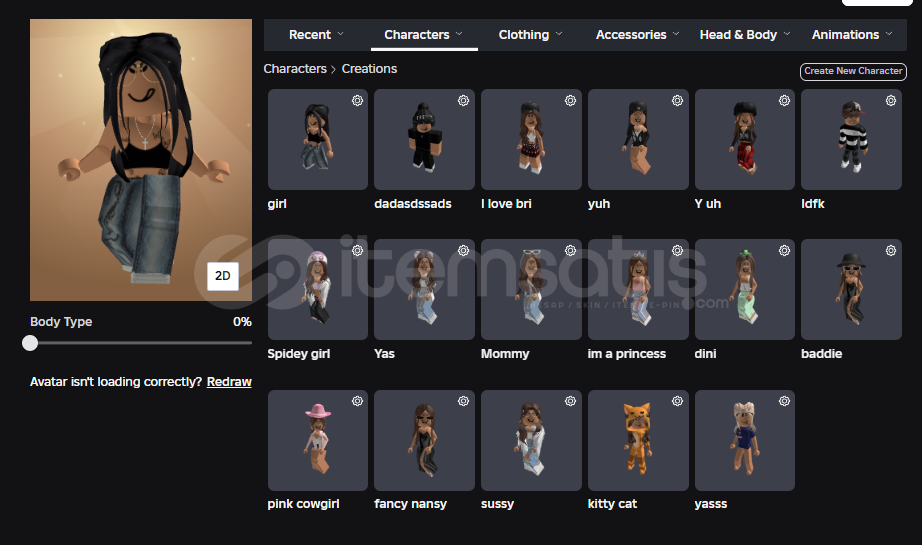Screen dimensions: 922x545
Task: Select the pink cowgirl thumbnail
Action: tap(318, 440)
